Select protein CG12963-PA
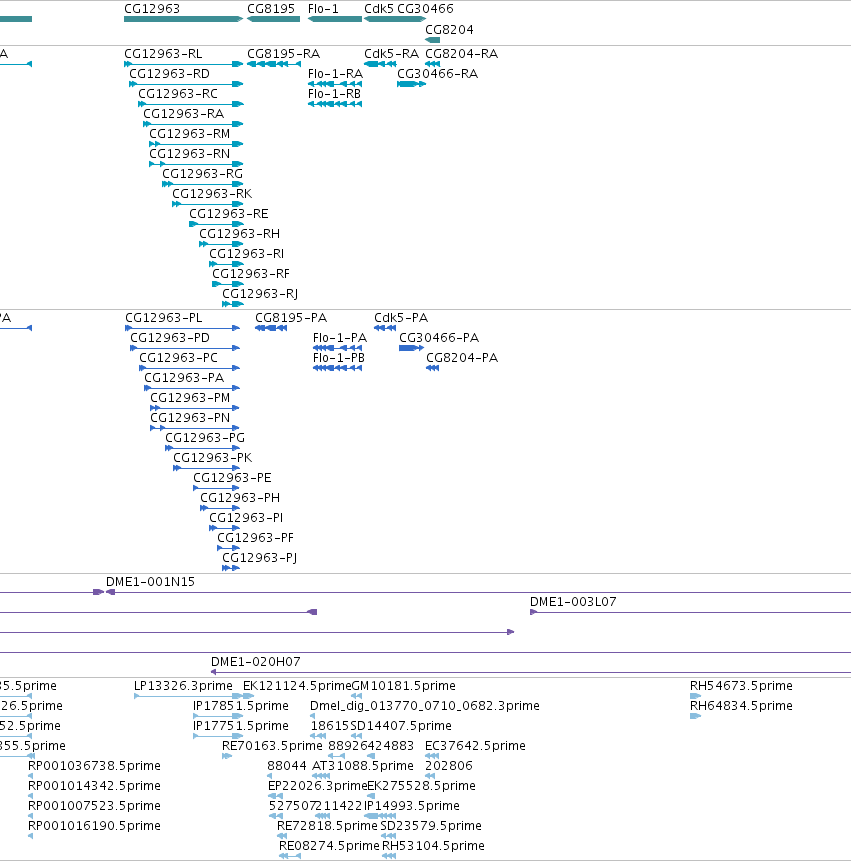851x861 pixels. click(184, 378)
